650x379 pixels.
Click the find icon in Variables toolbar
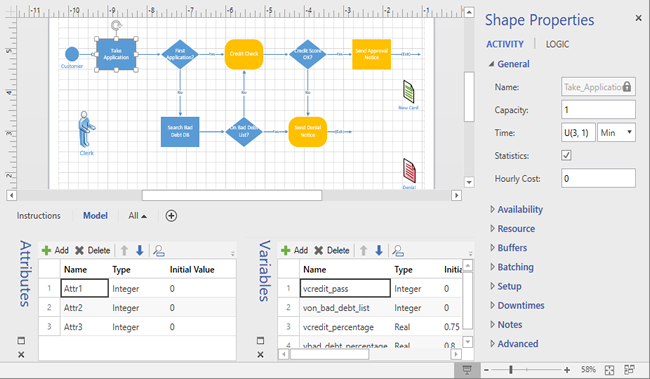[398, 250]
